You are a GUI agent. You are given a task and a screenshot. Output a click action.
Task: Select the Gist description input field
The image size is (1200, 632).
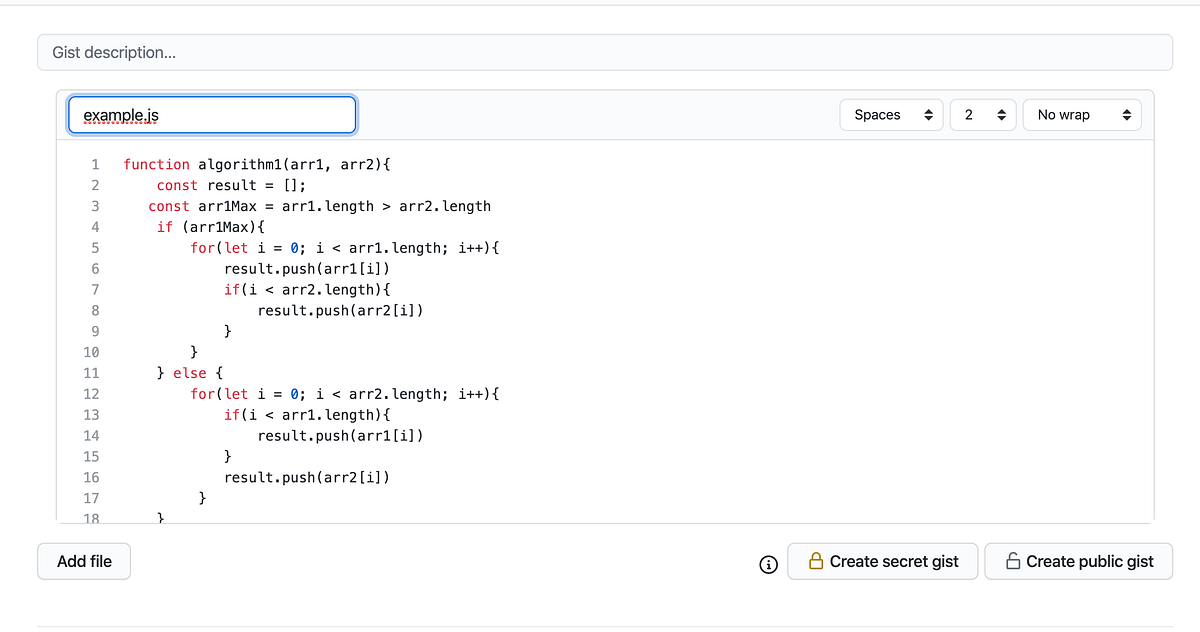[x=600, y=51]
